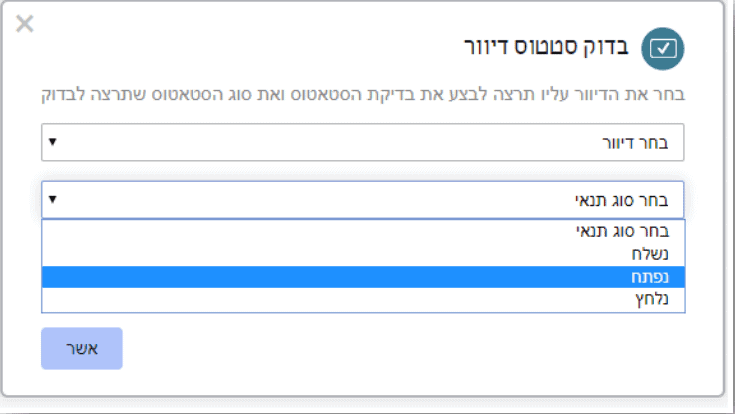Click the 'בדוק סטטוס דיוור' dialog title

(x=546, y=47)
